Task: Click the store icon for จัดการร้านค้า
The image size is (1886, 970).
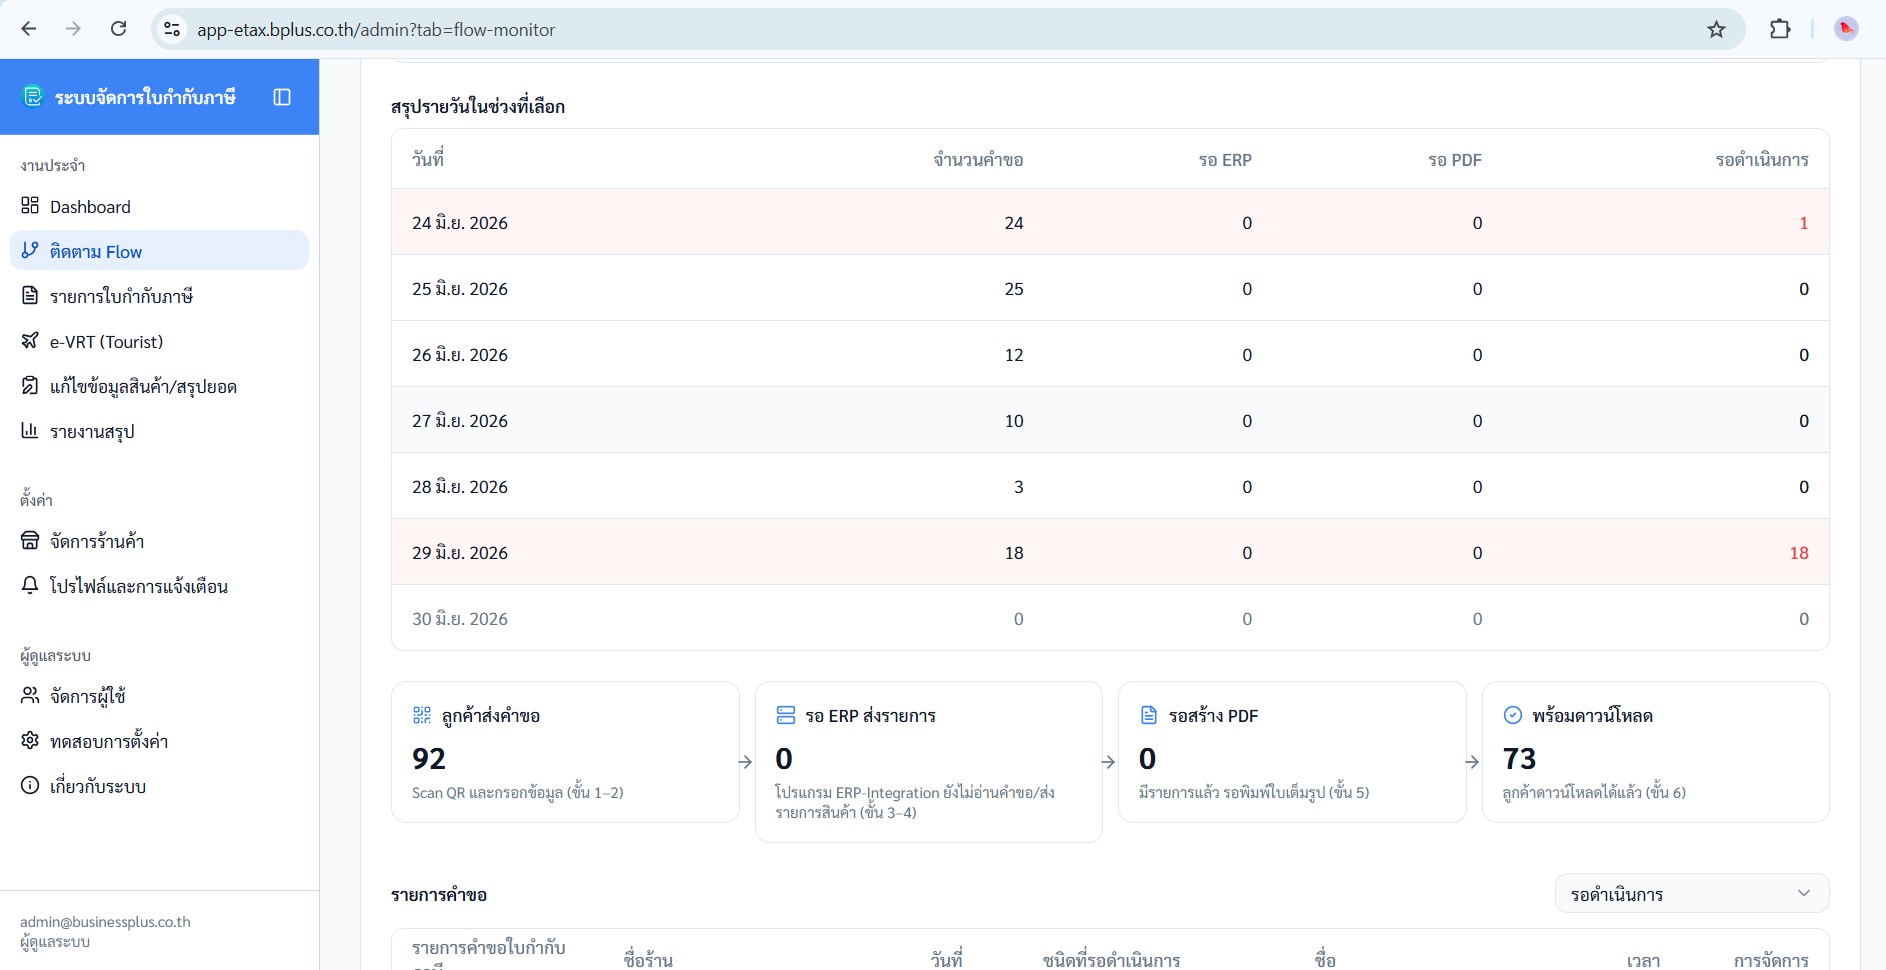Action: click(x=30, y=541)
